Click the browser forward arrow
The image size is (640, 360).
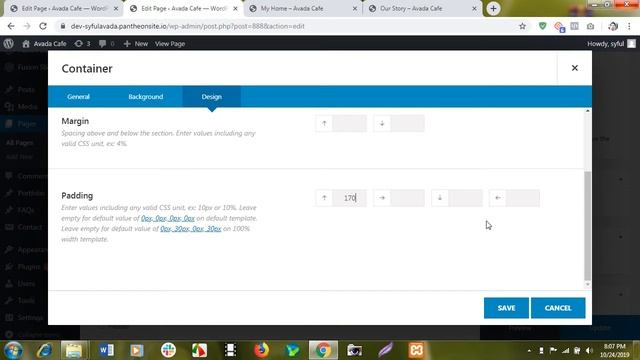pyautogui.click(x=27, y=26)
